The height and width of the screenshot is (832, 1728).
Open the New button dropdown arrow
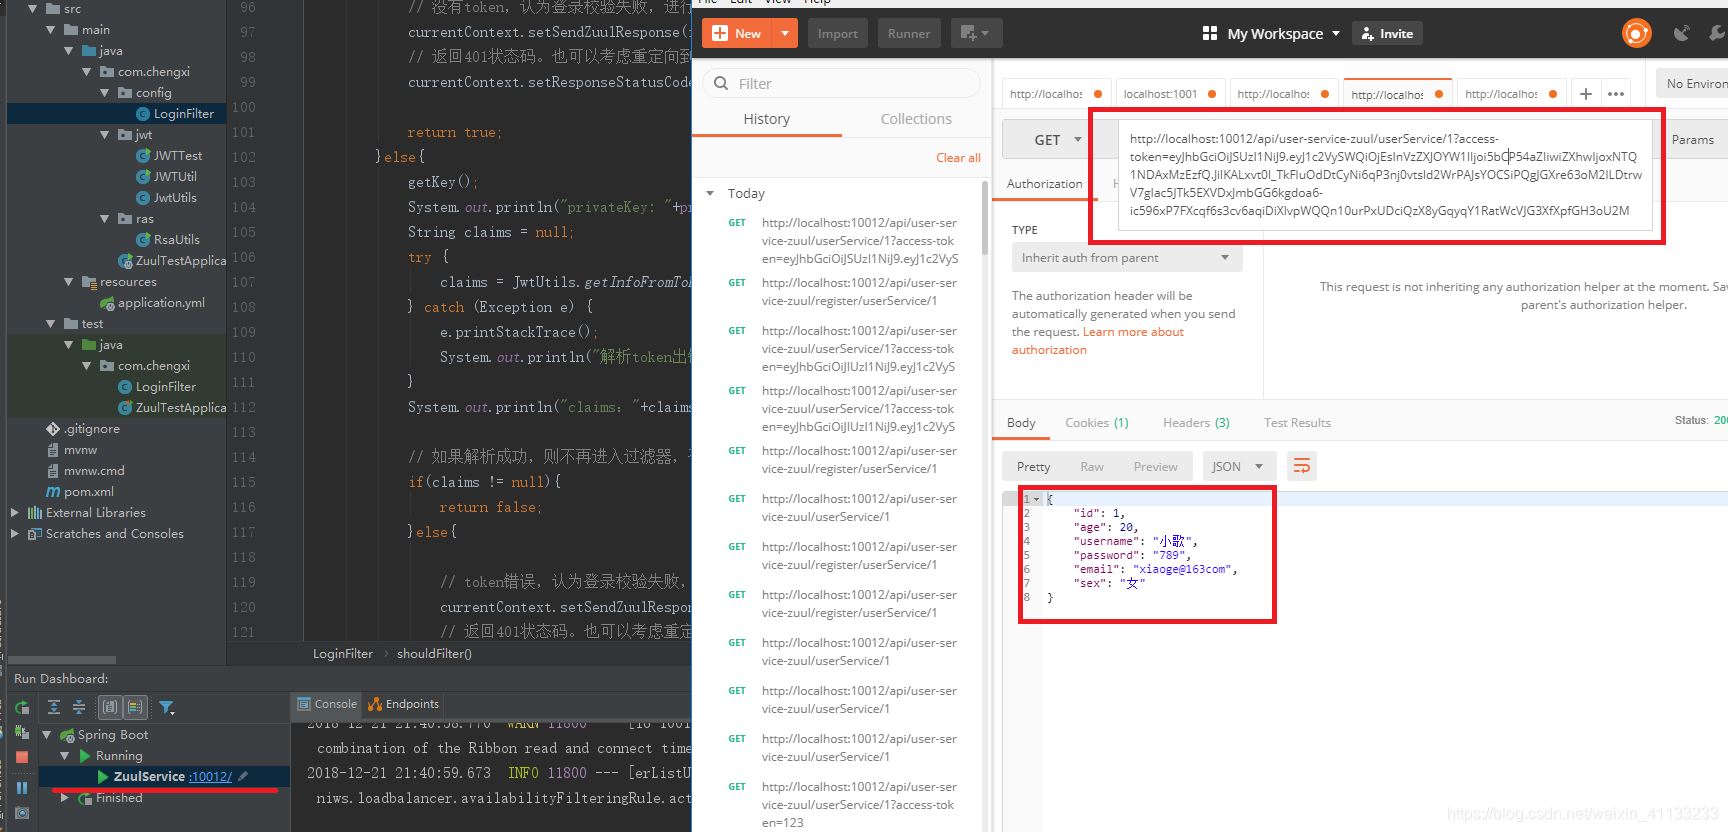coord(785,33)
